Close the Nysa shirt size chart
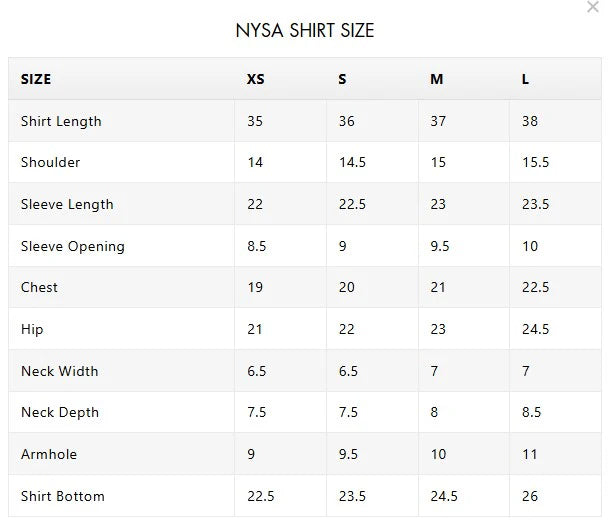609x526 pixels. (x=593, y=7)
